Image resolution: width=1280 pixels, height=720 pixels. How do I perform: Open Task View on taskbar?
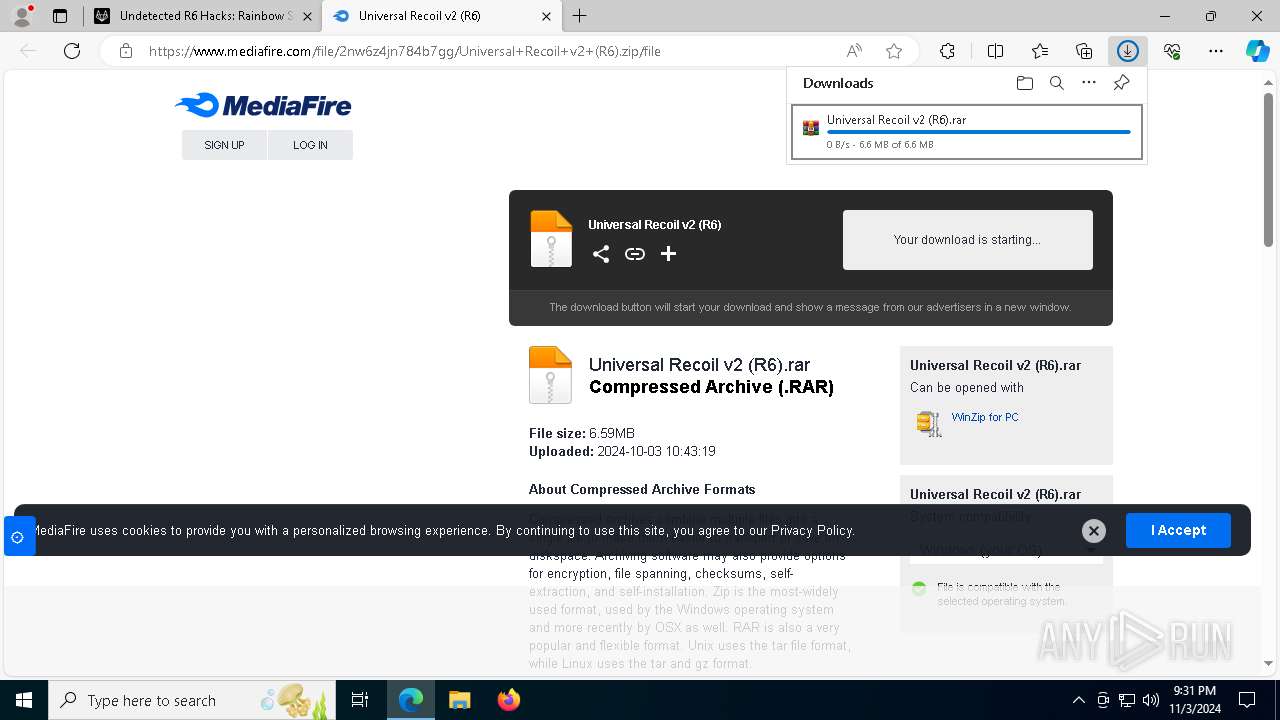pyautogui.click(x=360, y=700)
